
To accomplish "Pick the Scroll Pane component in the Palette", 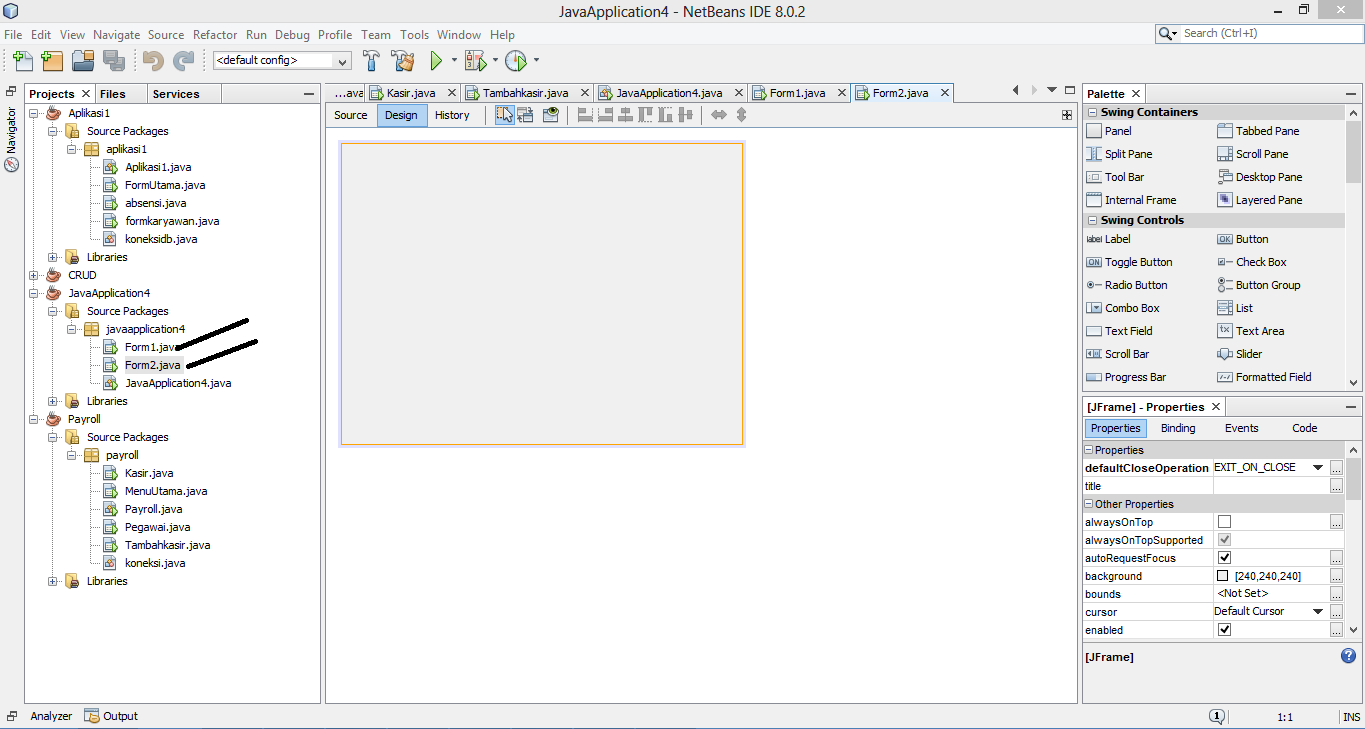I will (x=1253, y=154).
